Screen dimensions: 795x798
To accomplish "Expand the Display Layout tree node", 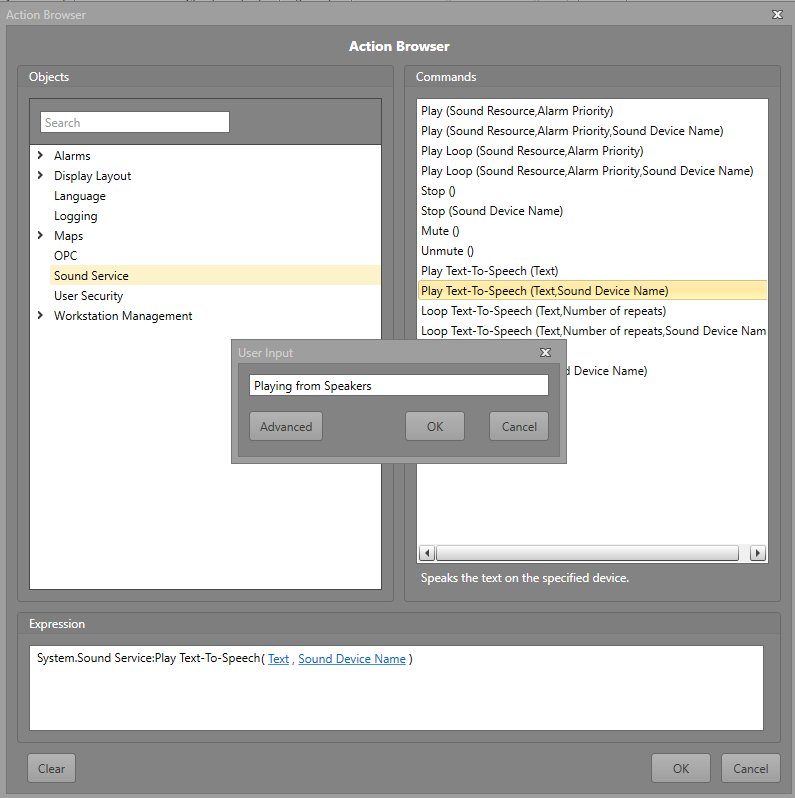I will pyautogui.click(x=40, y=175).
